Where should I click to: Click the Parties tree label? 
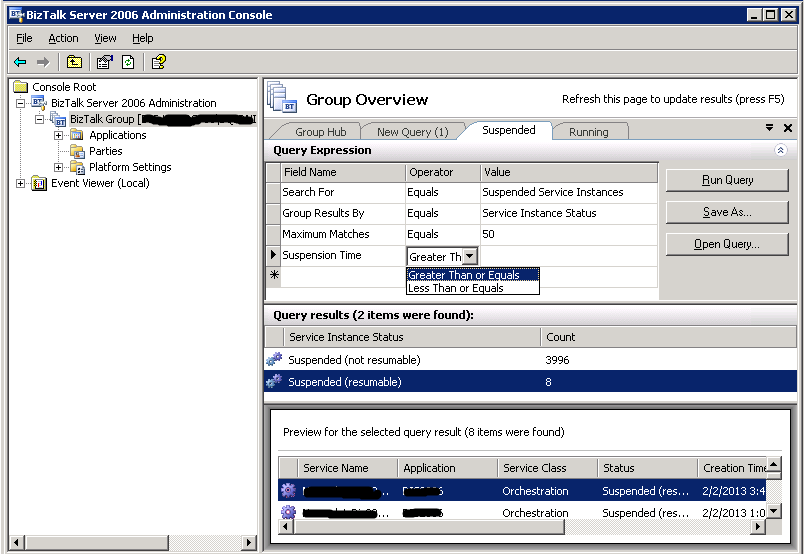106,151
